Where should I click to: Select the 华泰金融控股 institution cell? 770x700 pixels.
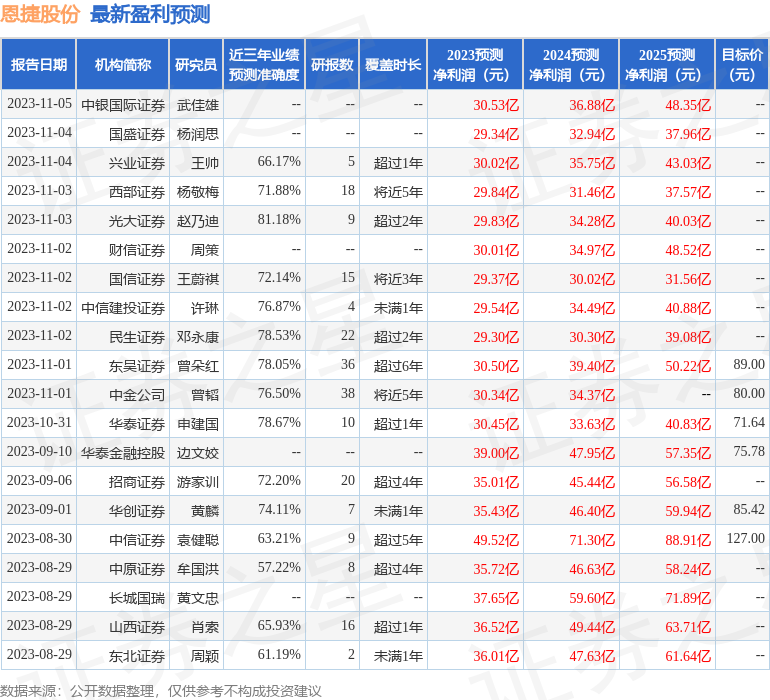point(123,452)
